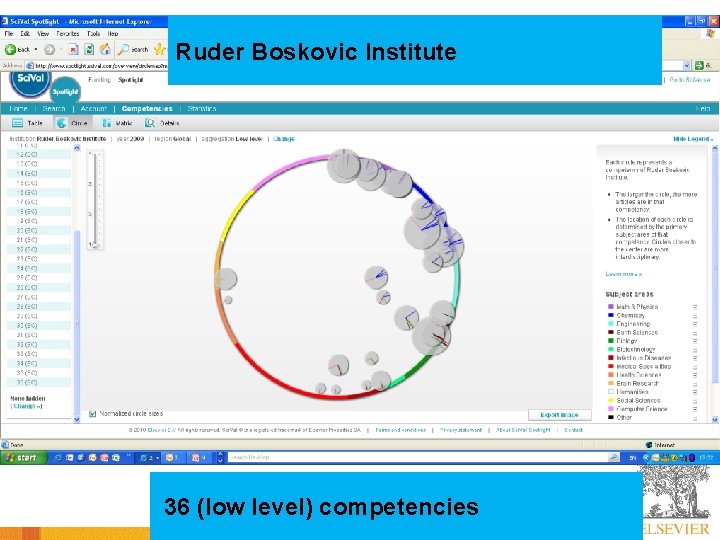Toggle Chemistry legend checkbox

[x=695, y=315]
